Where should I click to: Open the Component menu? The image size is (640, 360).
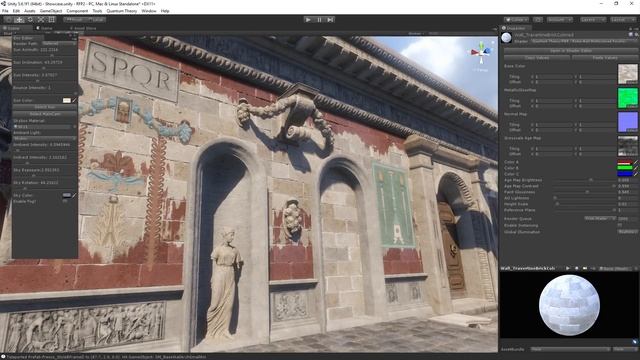[x=77, y=11]
